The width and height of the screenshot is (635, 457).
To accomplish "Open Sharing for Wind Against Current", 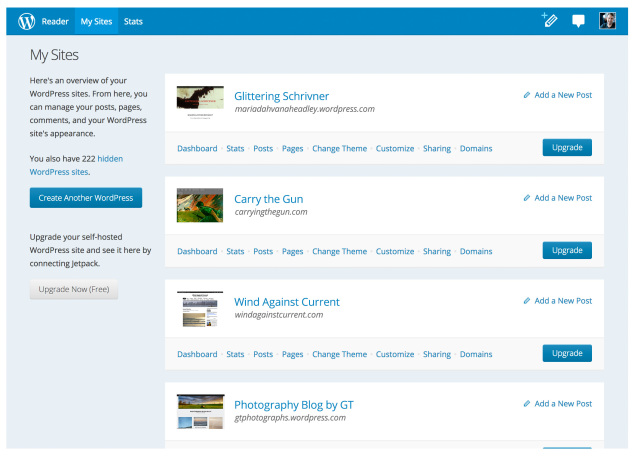I will point(437,354).
